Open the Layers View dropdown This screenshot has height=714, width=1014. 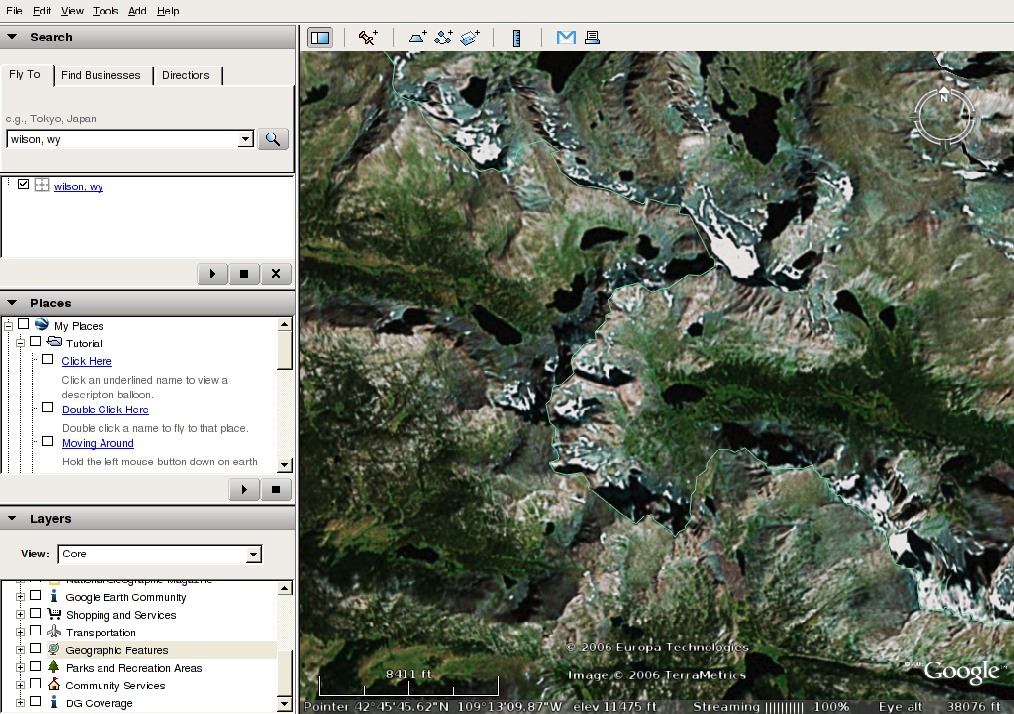(x=254, y=554)
